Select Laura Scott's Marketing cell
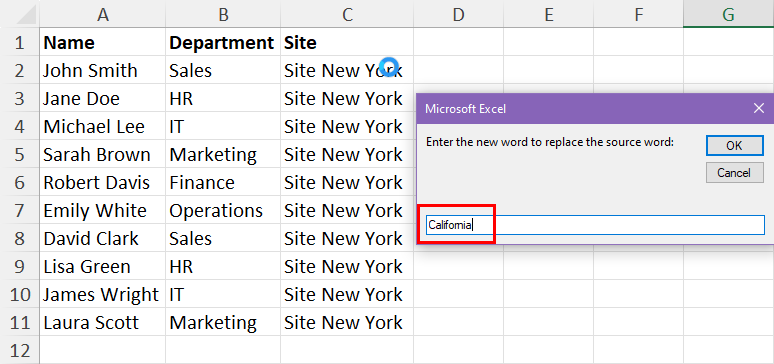Viewport: 774px width, 364px height. pyautogui.click(x=223, y=322)
